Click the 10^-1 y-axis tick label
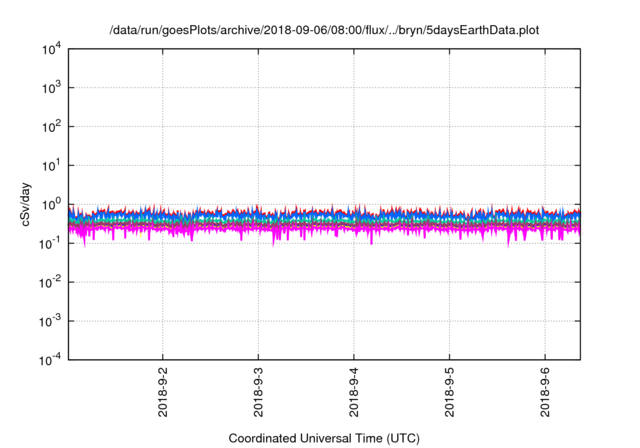This screenshot has height=448, width=640. pyautogui.click(x=51, y=243)
